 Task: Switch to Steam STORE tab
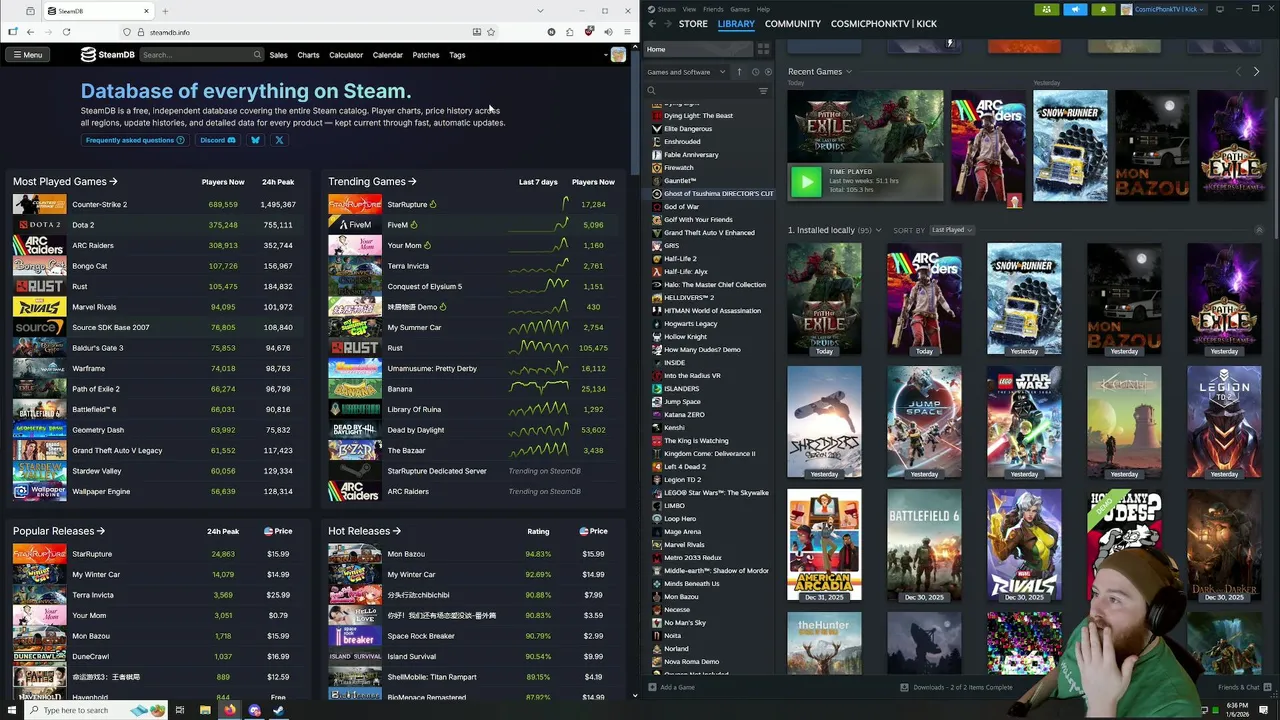(693, 24)
